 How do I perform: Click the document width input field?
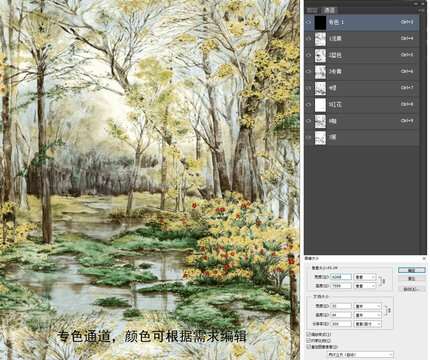click(x=341, y=306)
